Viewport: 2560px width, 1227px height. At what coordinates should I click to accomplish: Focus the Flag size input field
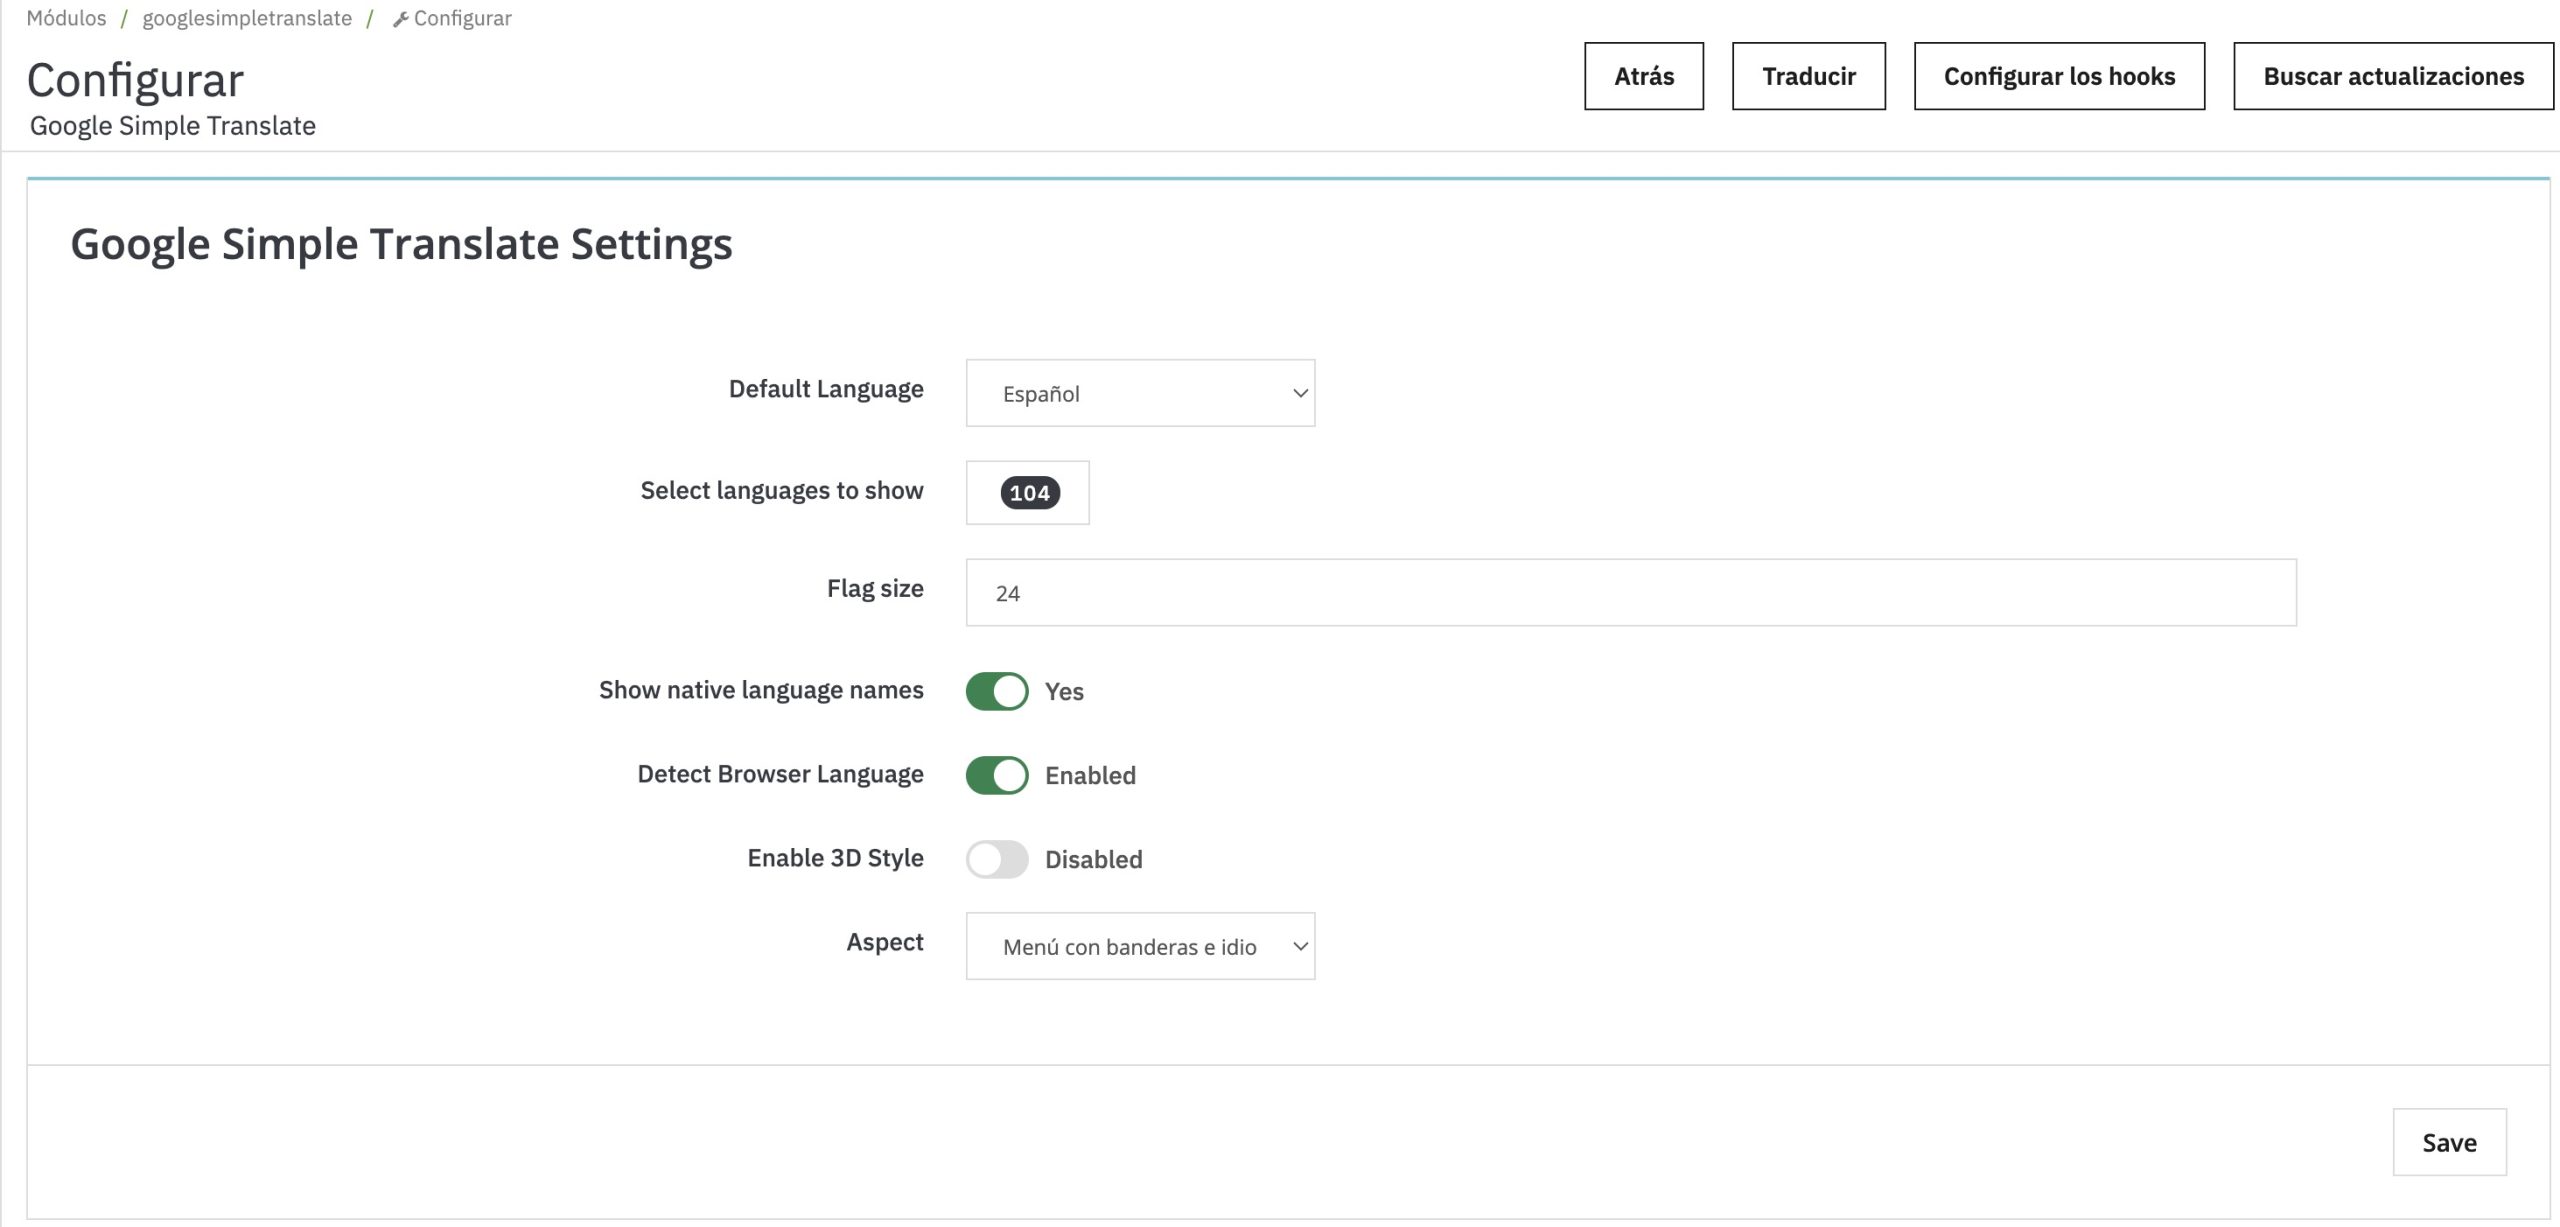[x=1631, y=592]
